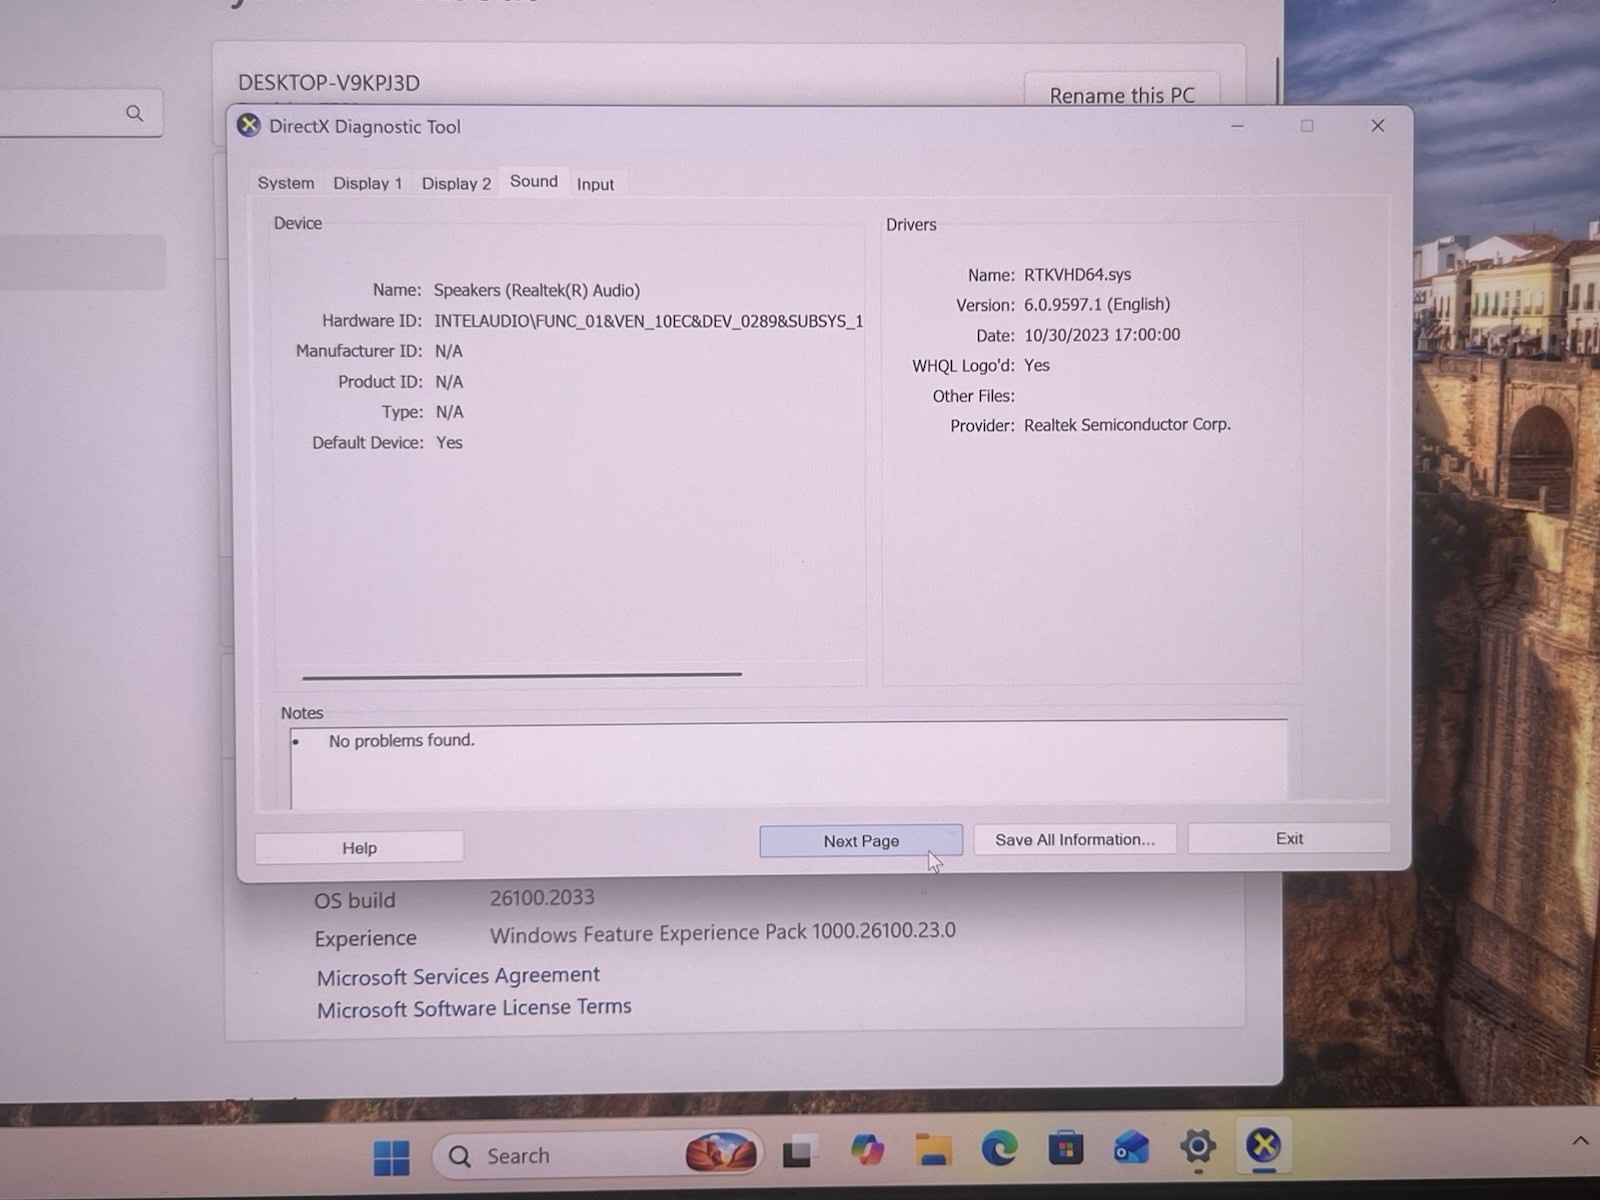Image resolution: width=1600 pixels, height=1200 pixels.
Task: Open Microsoft Software License Terms link
Action: (474, 1008)
